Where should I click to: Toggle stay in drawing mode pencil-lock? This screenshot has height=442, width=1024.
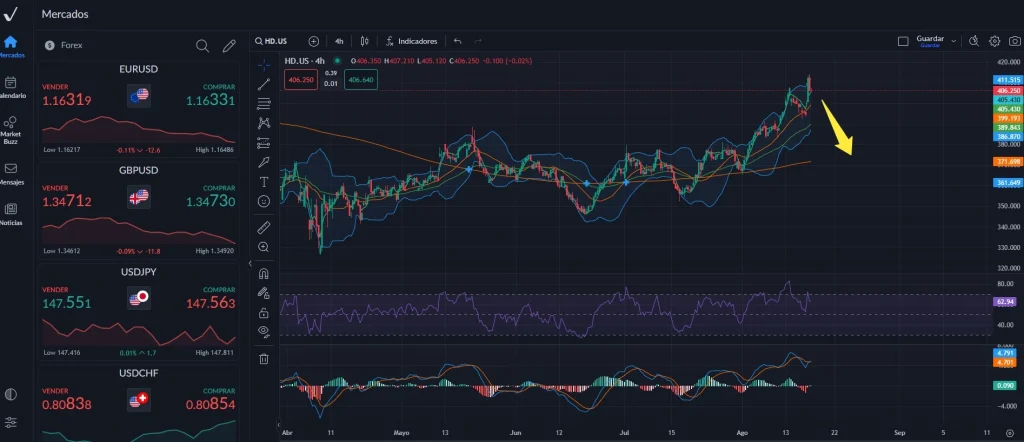click(x=264, y=292)
